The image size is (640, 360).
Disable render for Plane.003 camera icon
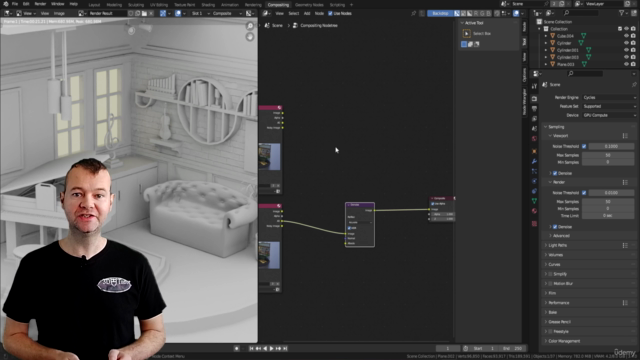[x=633, y=64]
